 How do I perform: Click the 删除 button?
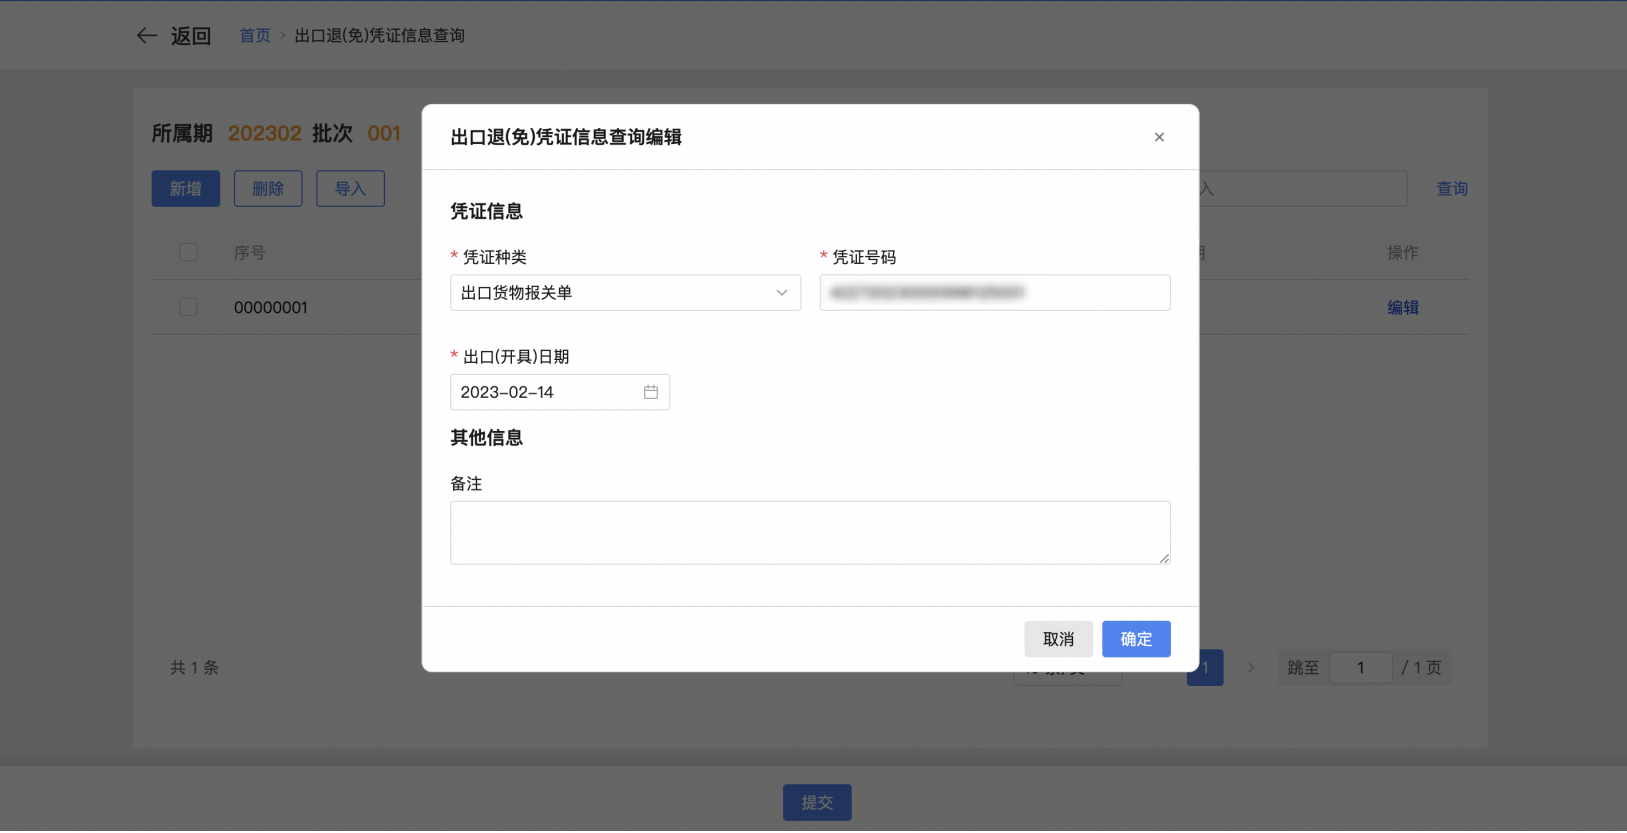(x=268, y=188)
